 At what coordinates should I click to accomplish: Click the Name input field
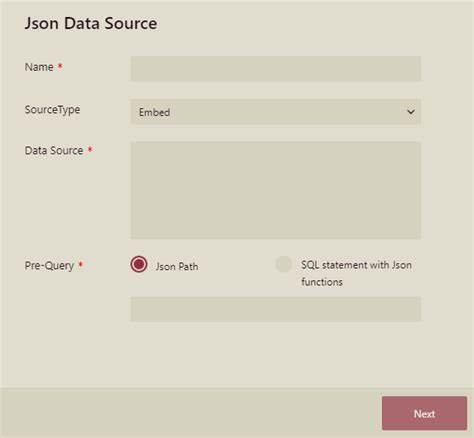point(276,69)
